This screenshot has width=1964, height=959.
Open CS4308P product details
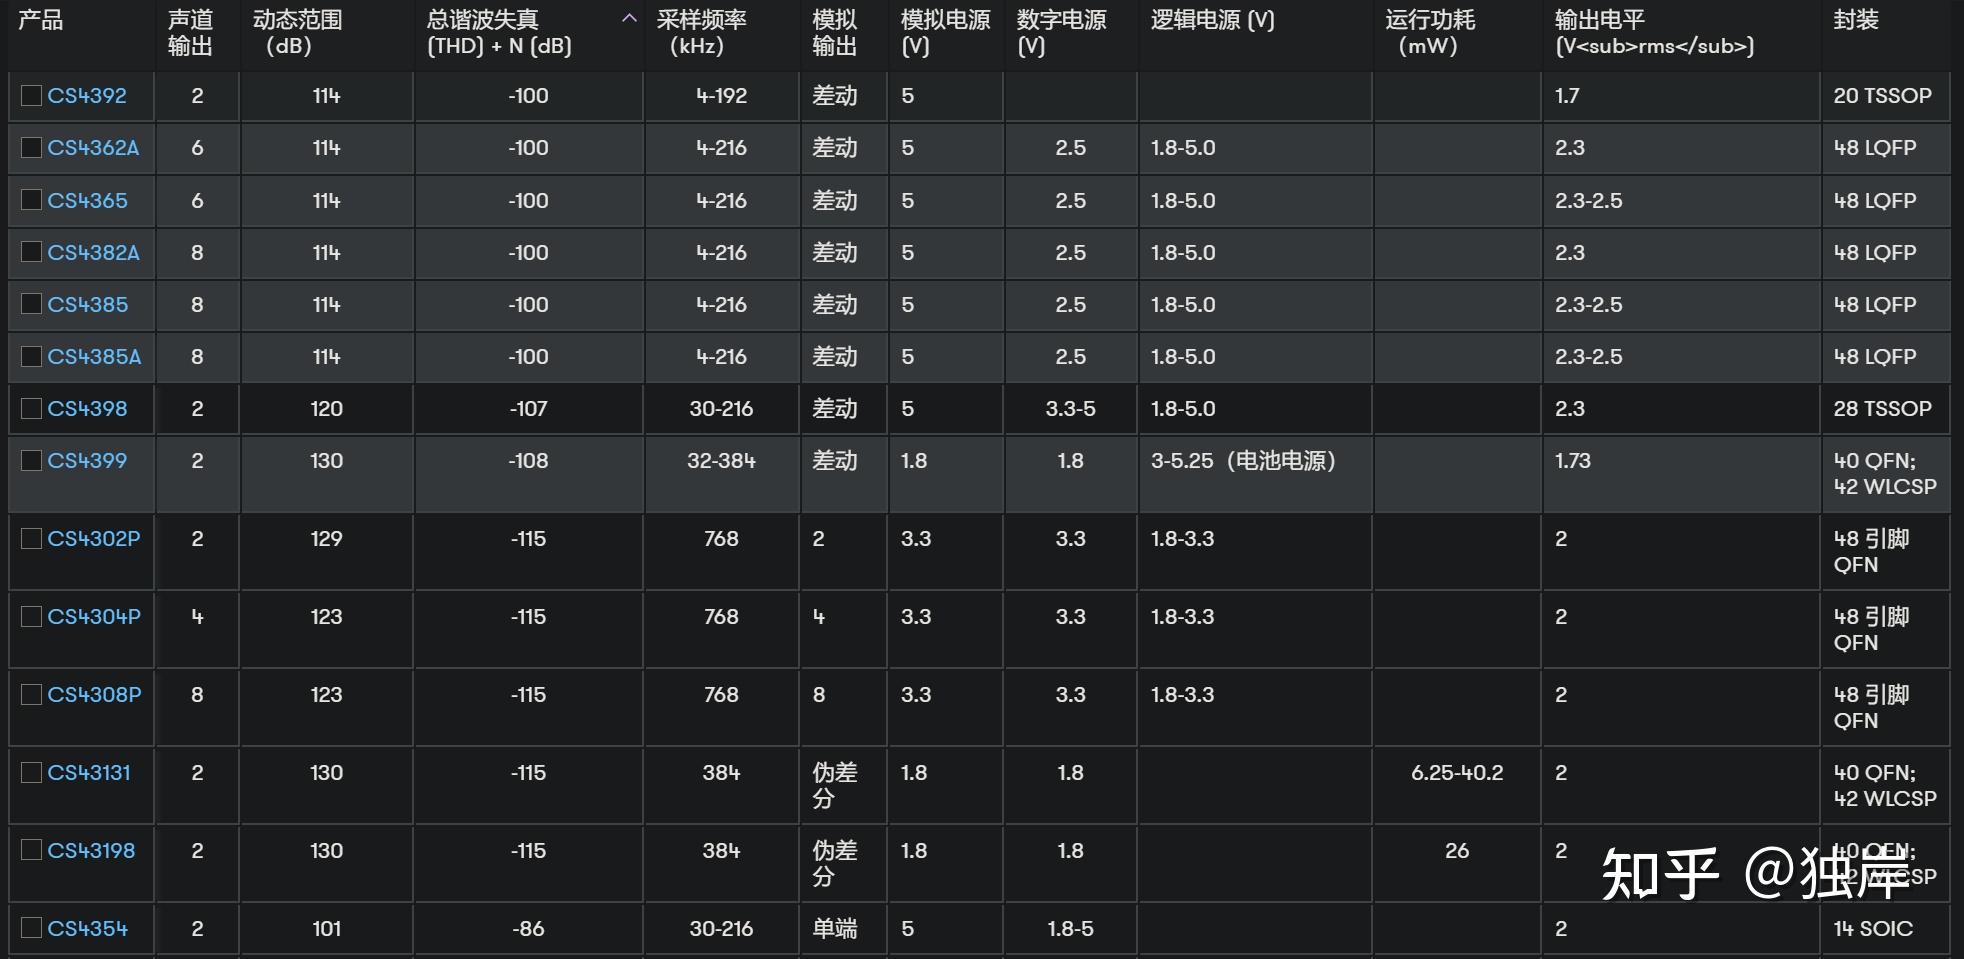(94, 694)
